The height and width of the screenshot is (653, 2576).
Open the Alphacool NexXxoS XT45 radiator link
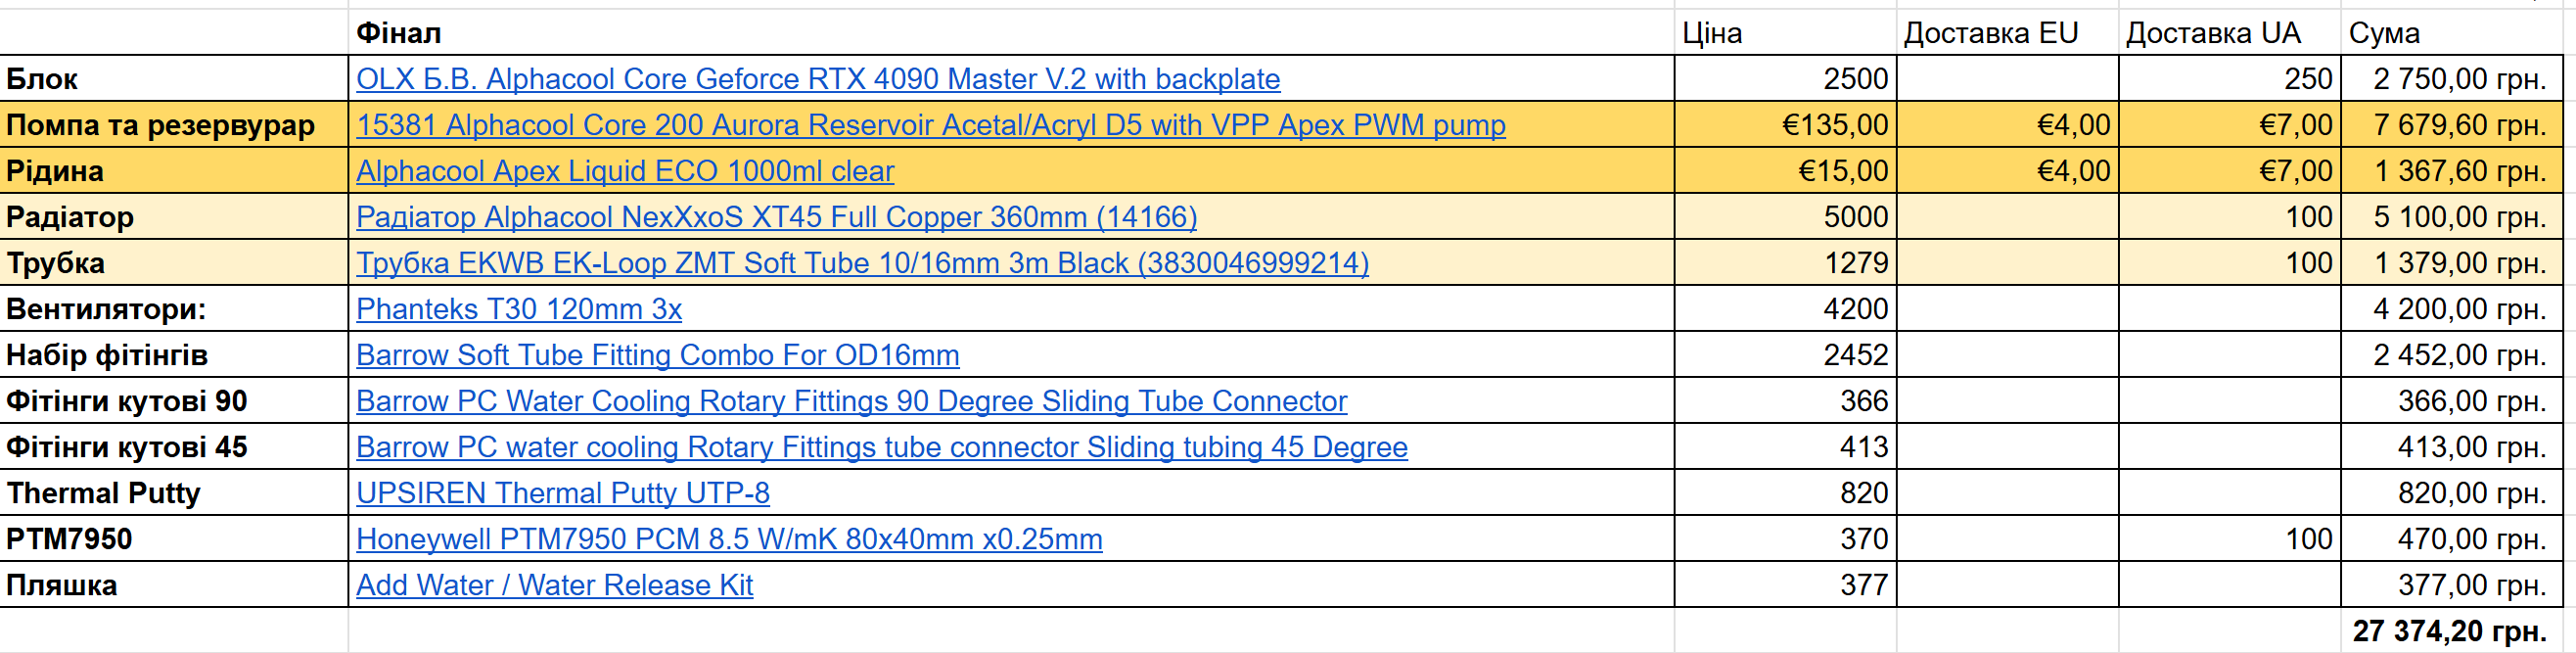pos(777,217)
